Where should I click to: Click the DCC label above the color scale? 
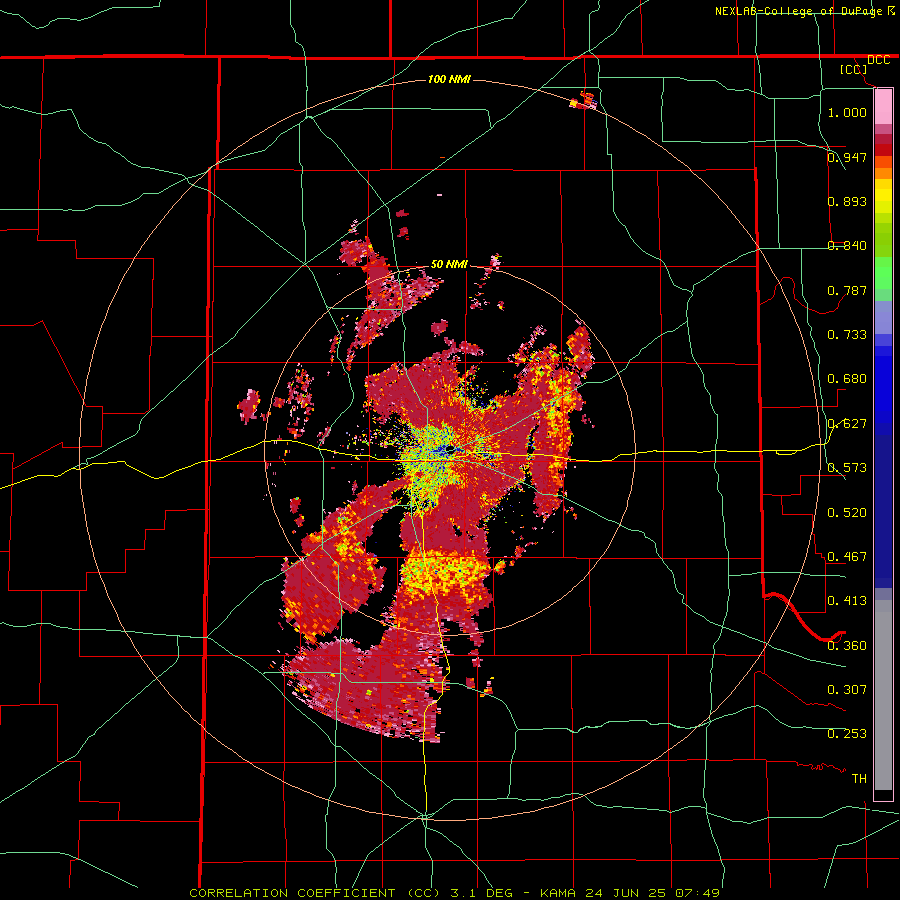[878, 60]
